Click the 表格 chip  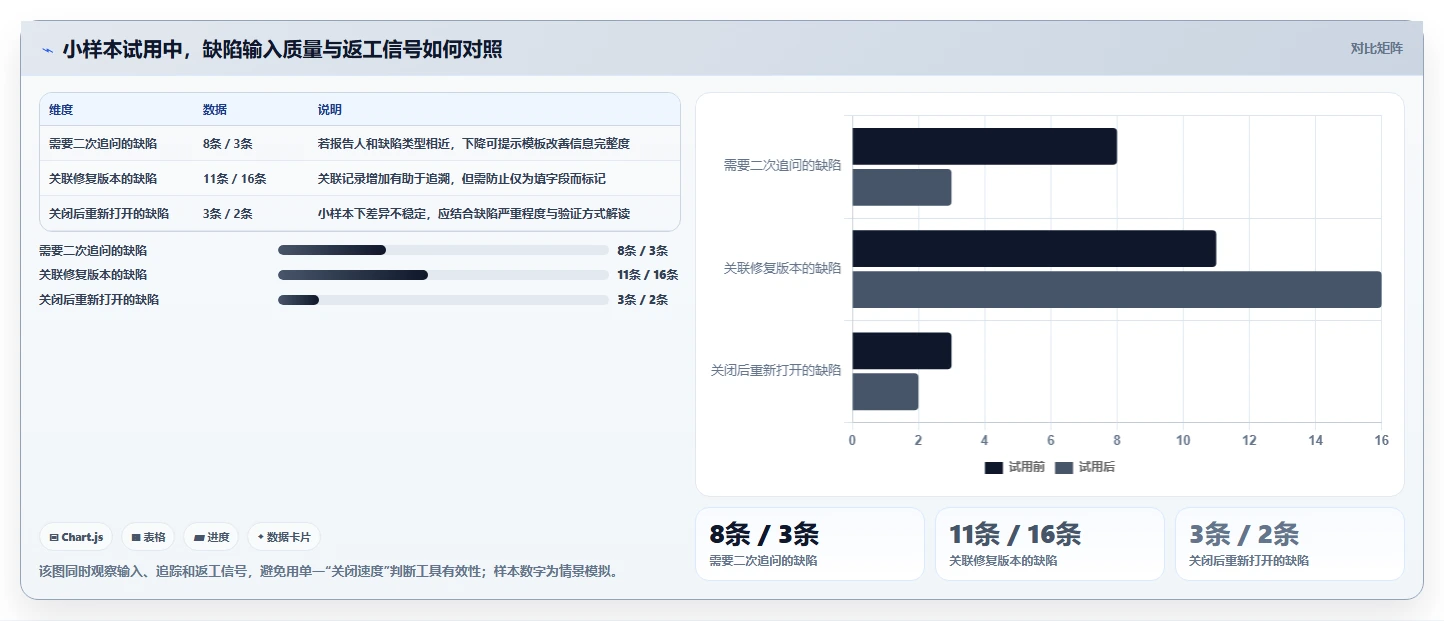click(x=148, y=537)
